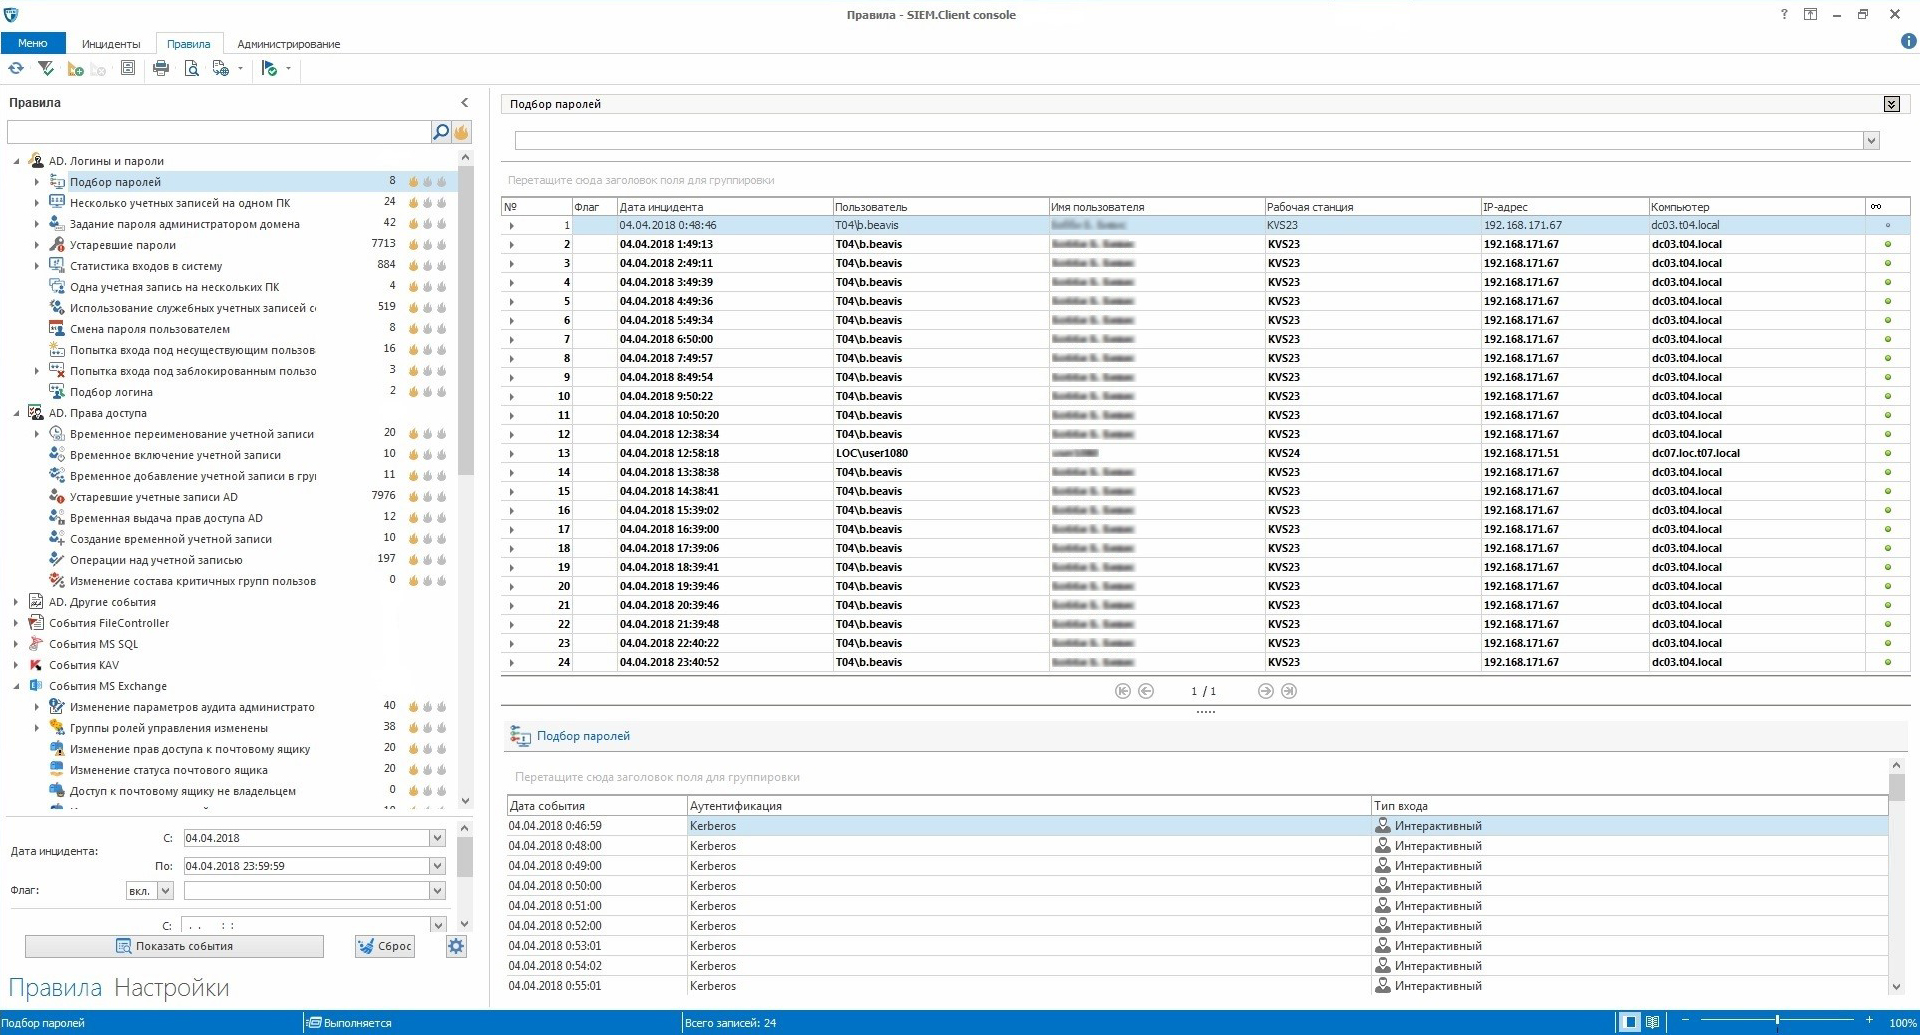Click the add rule icon with green plus
1920x1035 pixels.
(75, 69)
